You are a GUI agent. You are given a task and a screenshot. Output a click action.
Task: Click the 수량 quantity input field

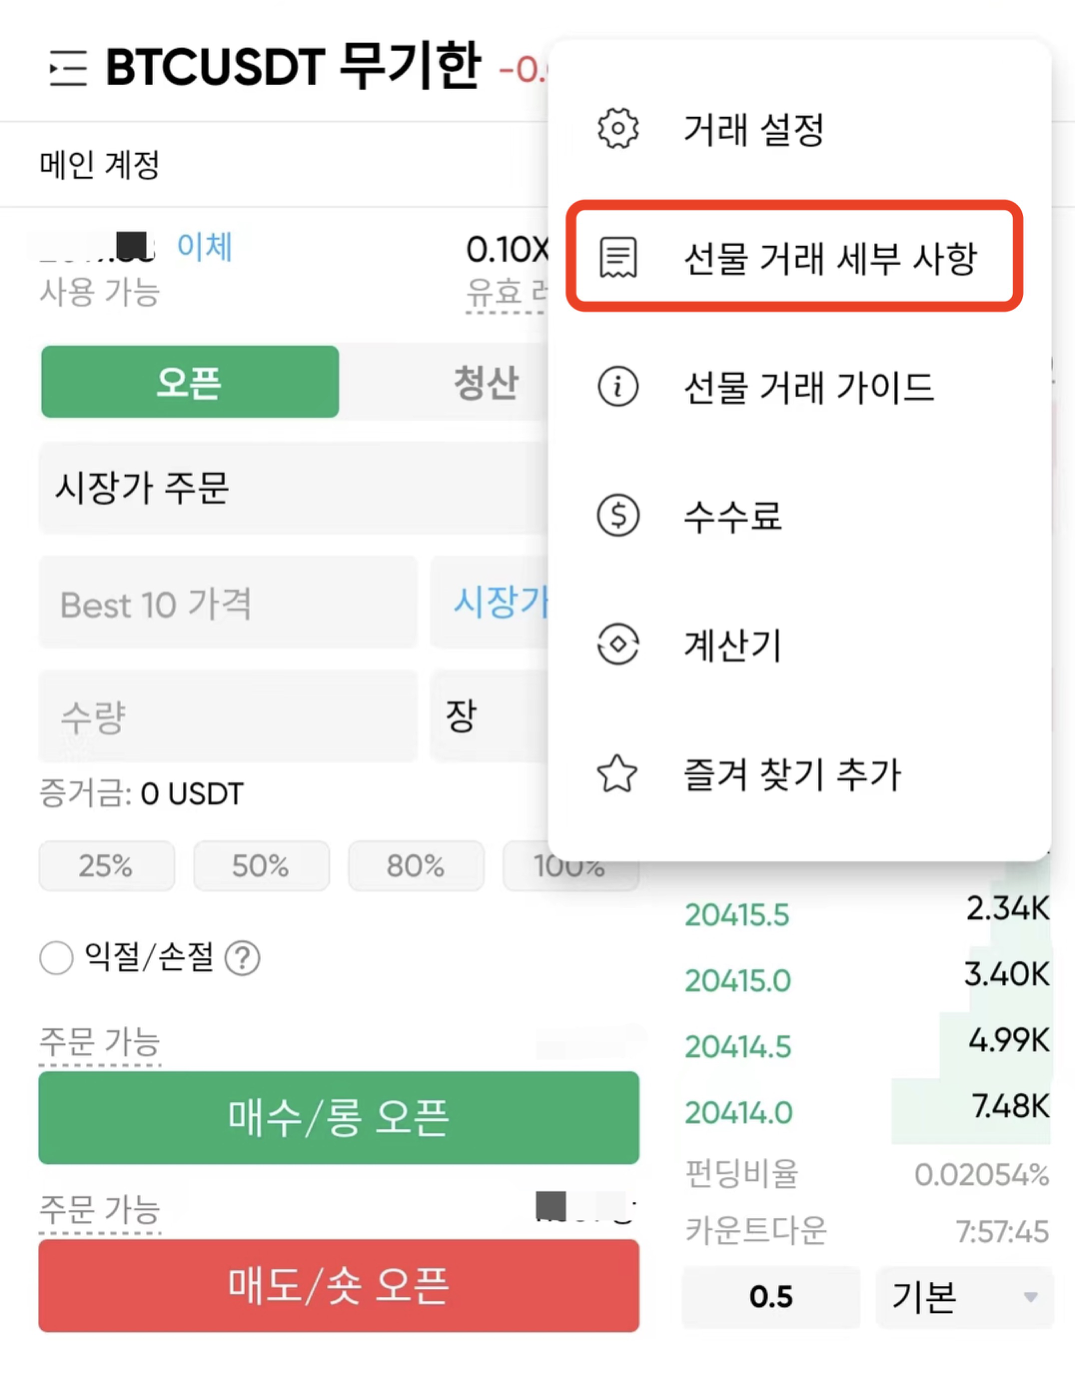coord(228,716)
